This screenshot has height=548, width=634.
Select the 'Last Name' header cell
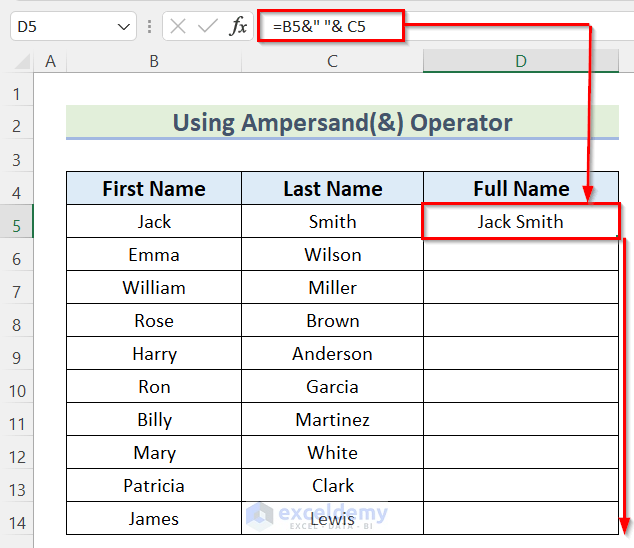point(332,188)
